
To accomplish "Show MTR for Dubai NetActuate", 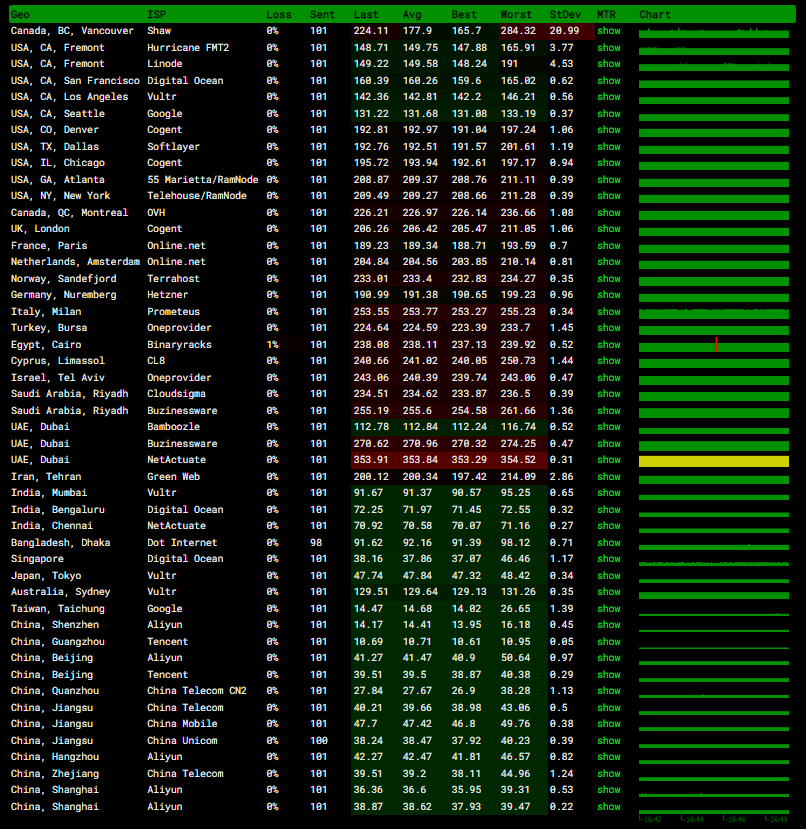I will tap(609, 459).
